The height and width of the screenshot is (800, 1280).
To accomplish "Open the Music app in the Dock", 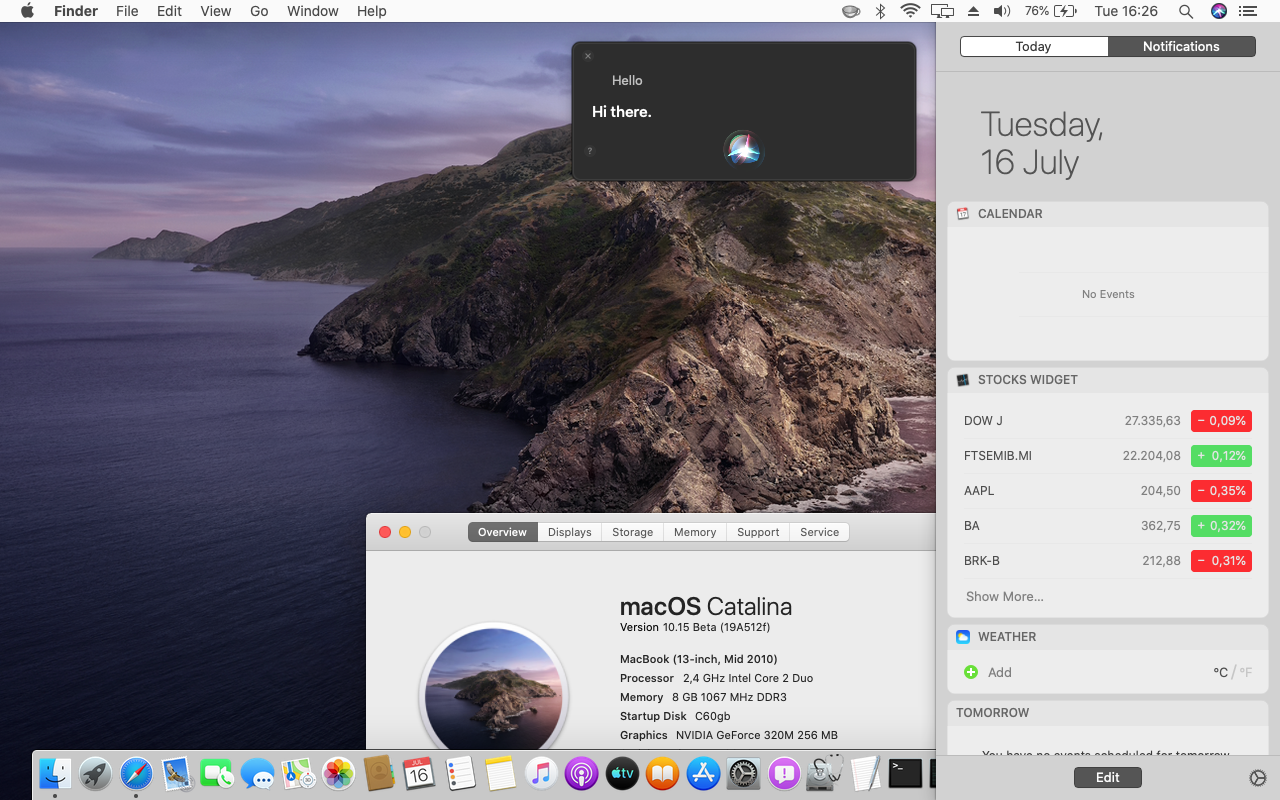I will tap(541, 773).
